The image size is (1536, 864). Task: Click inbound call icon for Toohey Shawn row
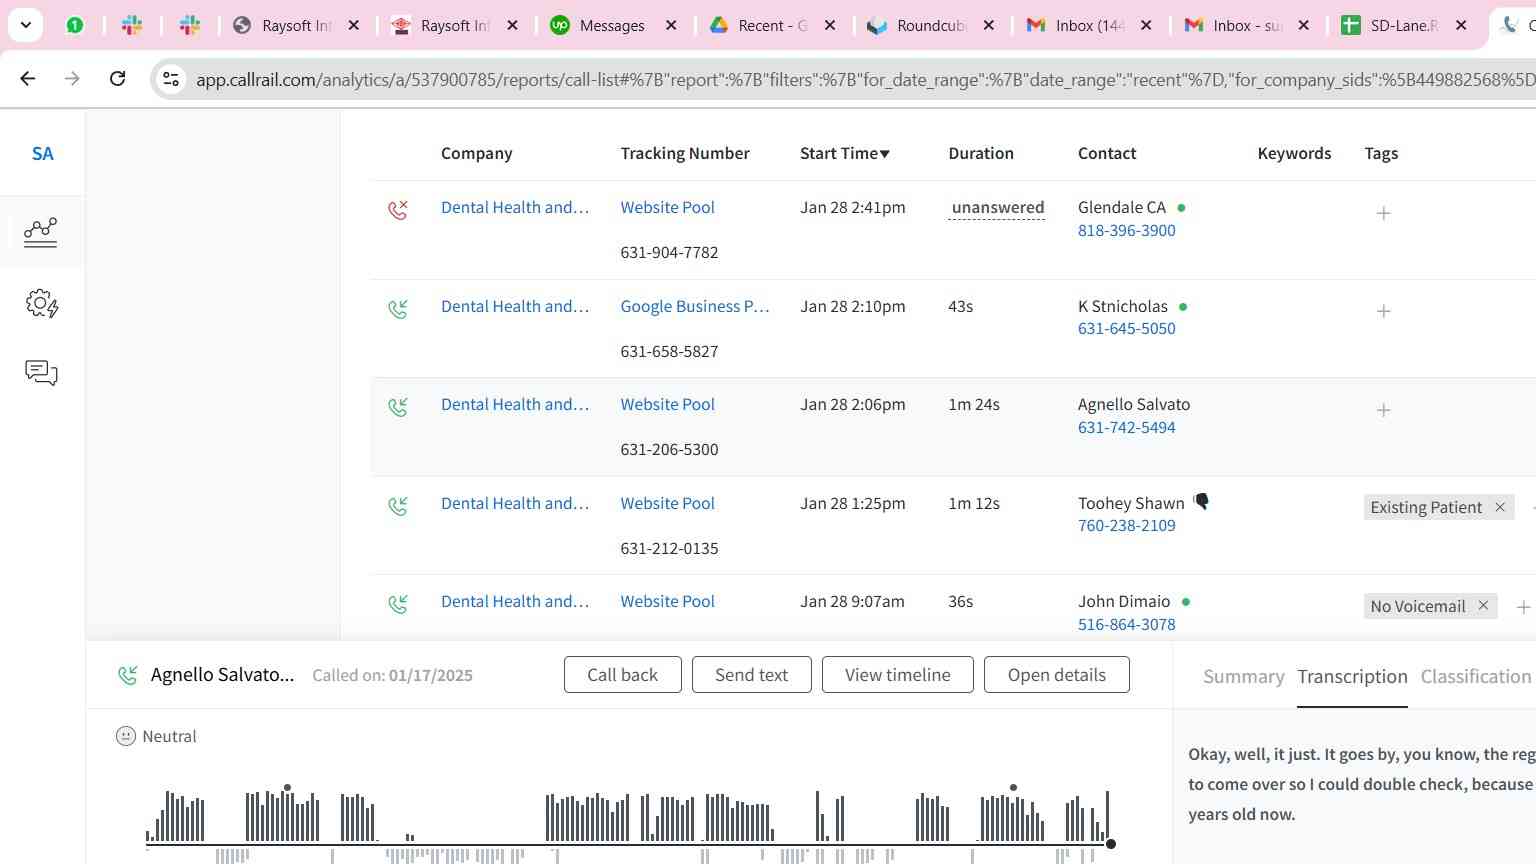(x=398, y=506)
